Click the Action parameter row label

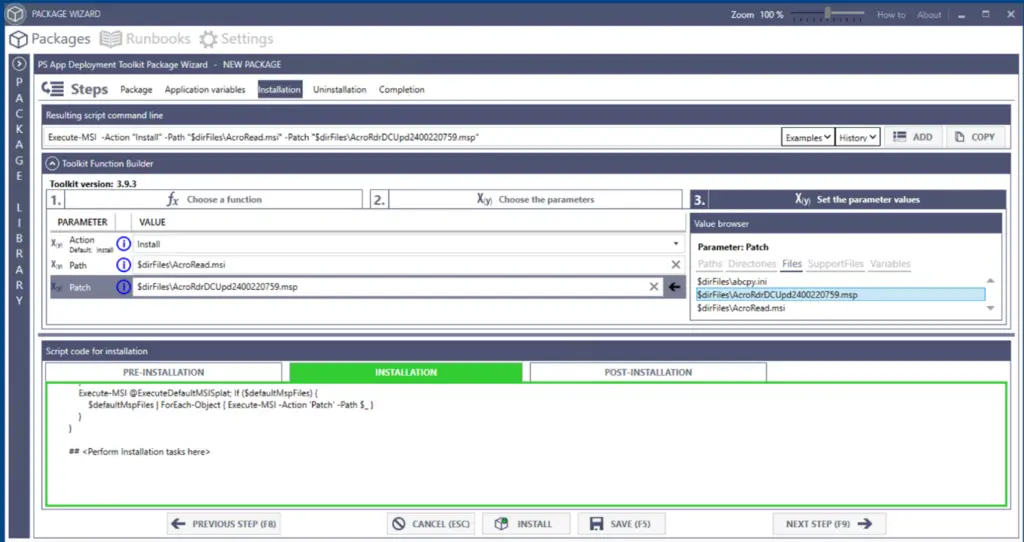[82, 240]
